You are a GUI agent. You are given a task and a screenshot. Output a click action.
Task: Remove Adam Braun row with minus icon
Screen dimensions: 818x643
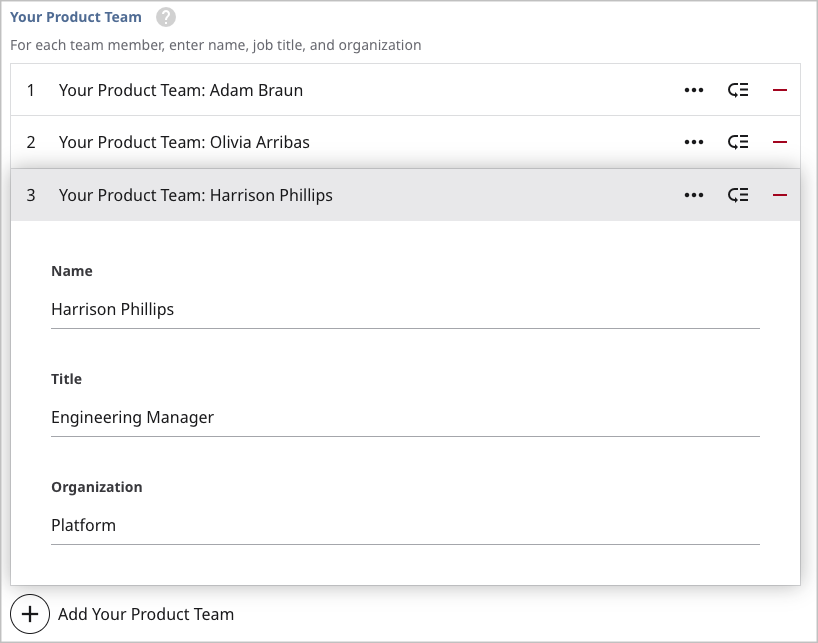(780, 90)
